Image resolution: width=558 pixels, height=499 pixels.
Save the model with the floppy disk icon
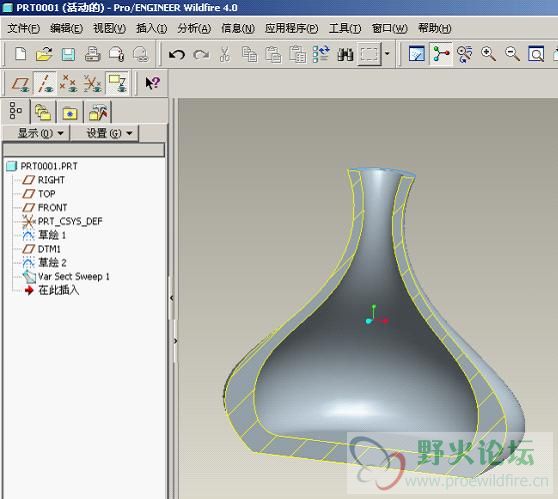coord(68,54)
